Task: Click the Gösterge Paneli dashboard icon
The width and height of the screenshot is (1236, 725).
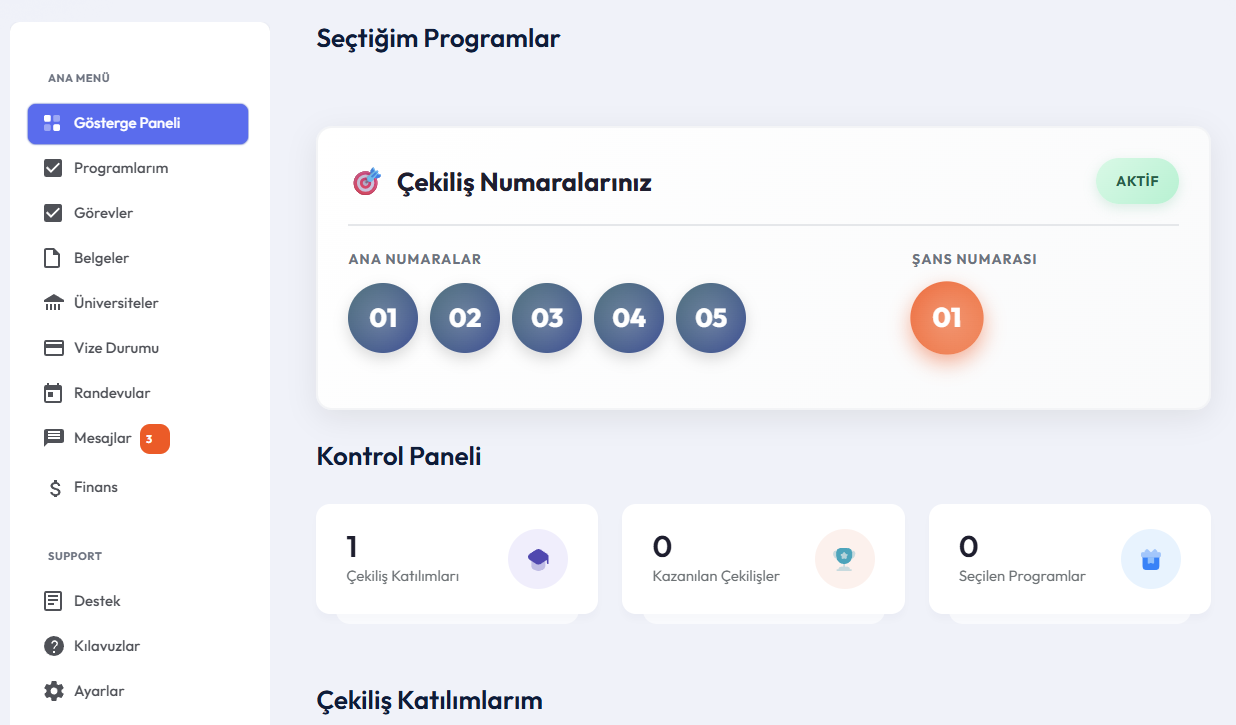Action: click(x=52, y=123)
